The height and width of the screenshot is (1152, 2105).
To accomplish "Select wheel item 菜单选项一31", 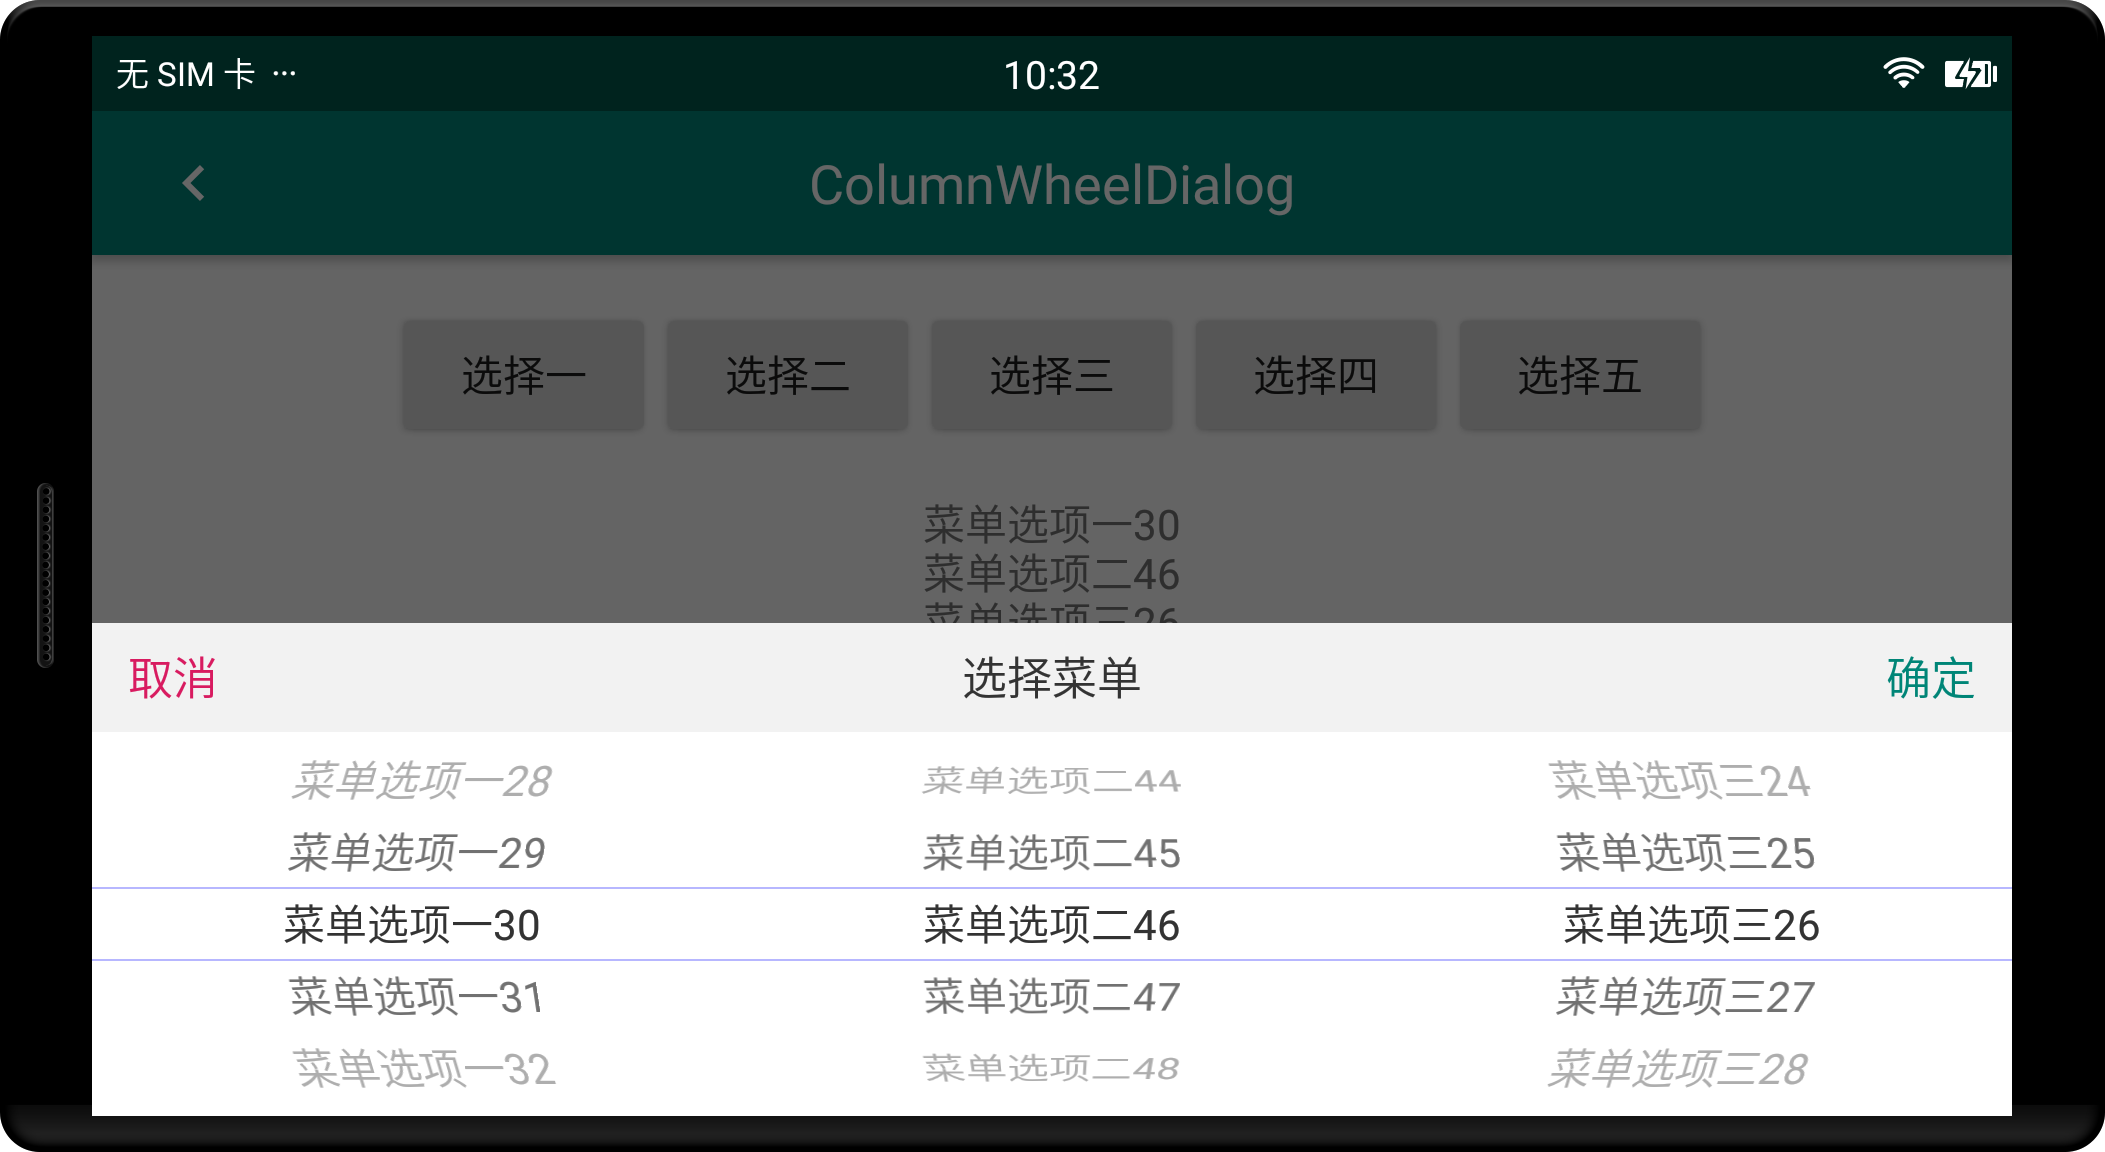I will point(416,997).
